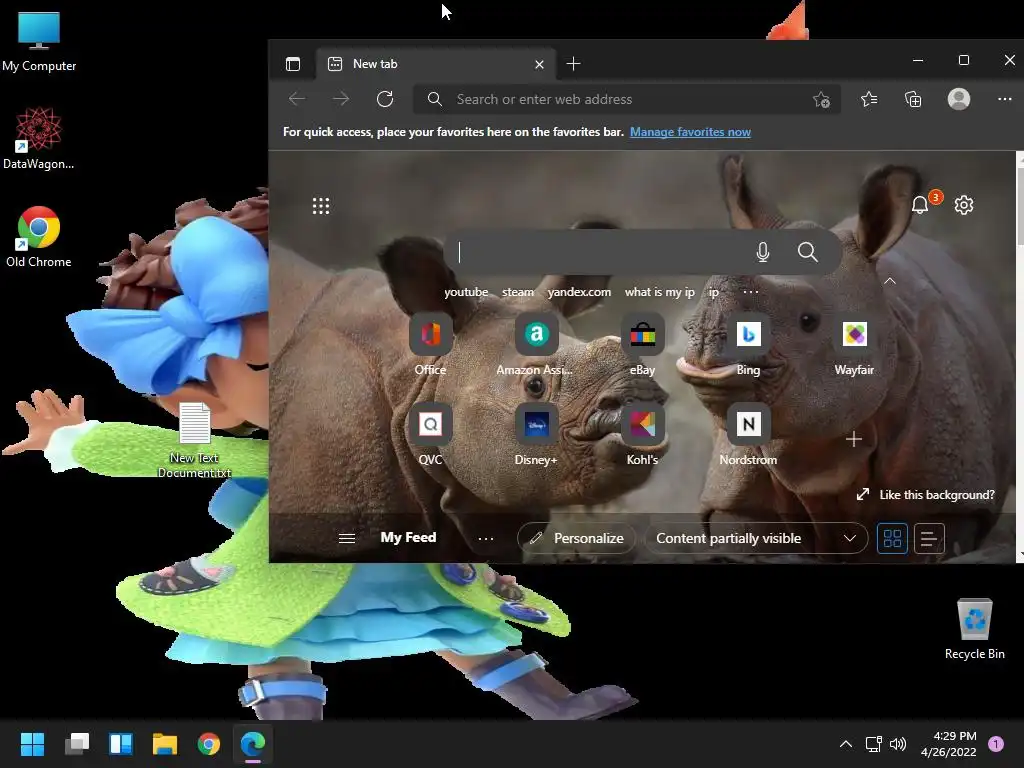Open the feed hamburger menu

[x=347, y=538]
